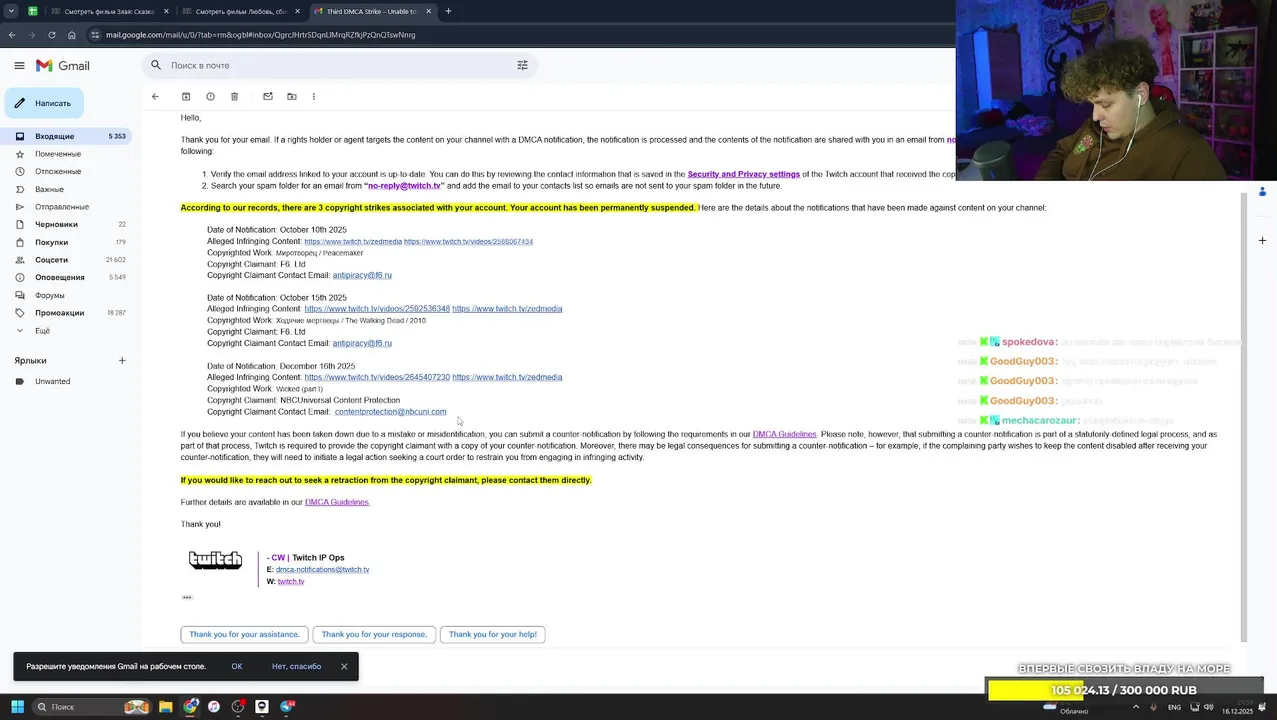
Task: Click the browser address bar URL
Action: tap(260, 34)
